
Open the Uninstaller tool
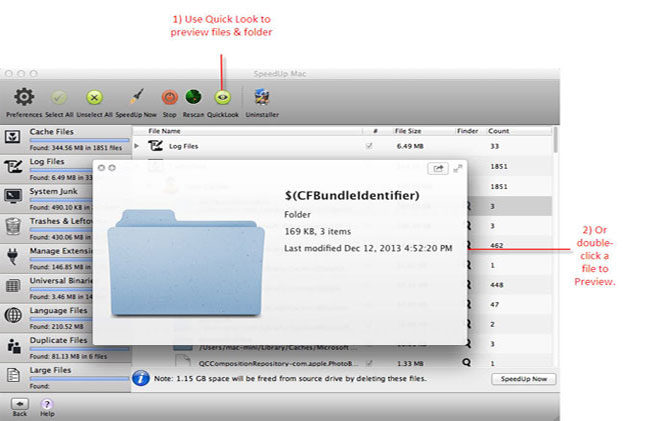click(262, 98)
